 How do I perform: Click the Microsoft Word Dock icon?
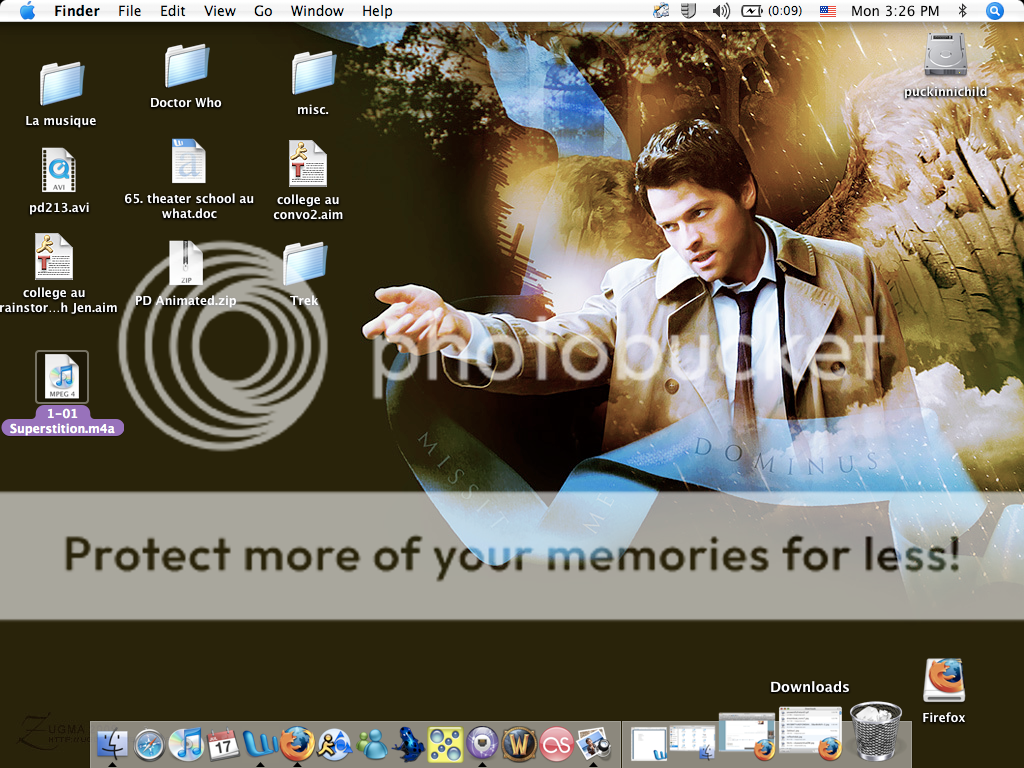coord(260,744)
